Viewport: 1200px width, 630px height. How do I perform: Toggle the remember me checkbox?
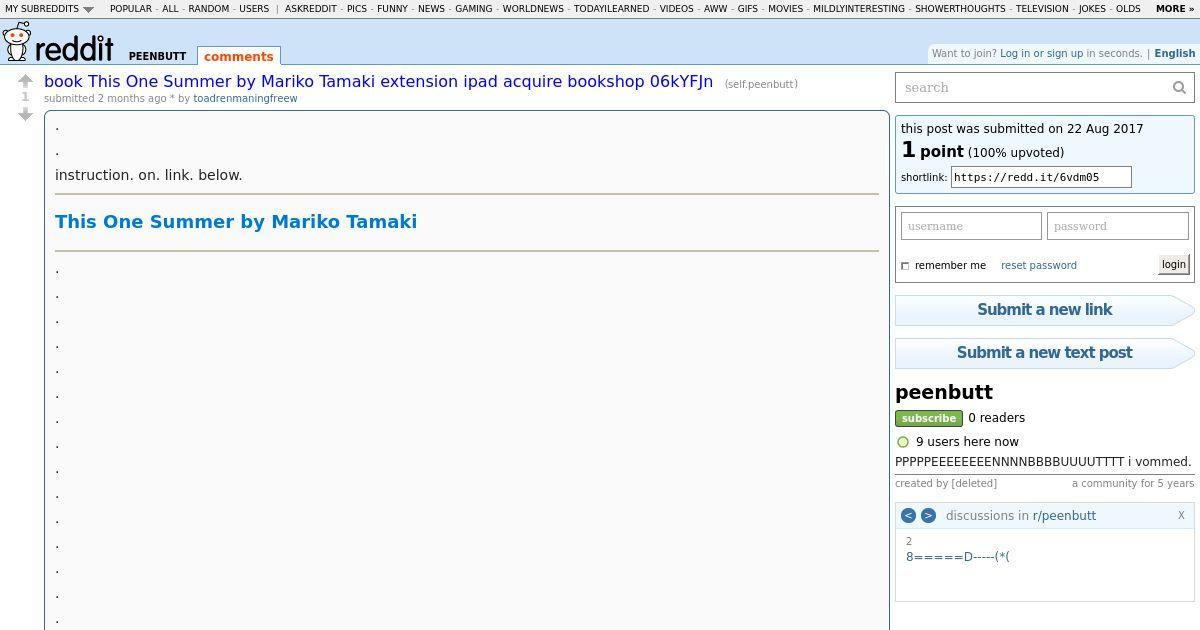pyautogui.click(x=905, y=266)
